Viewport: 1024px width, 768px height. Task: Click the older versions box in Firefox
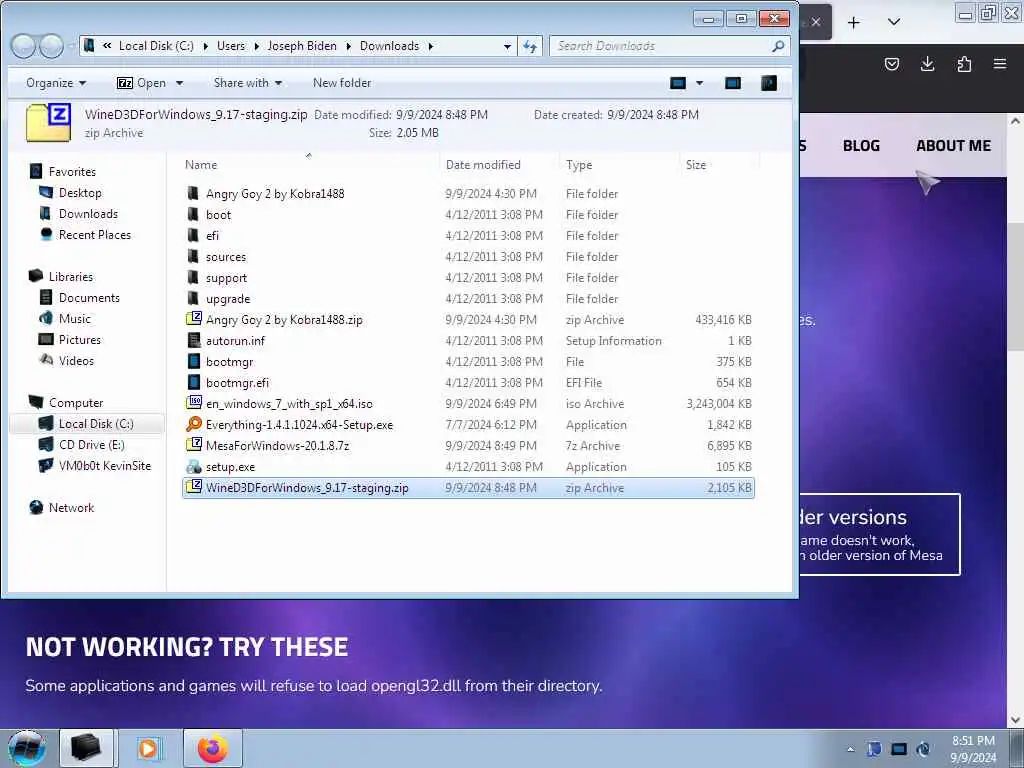[879, 535]
